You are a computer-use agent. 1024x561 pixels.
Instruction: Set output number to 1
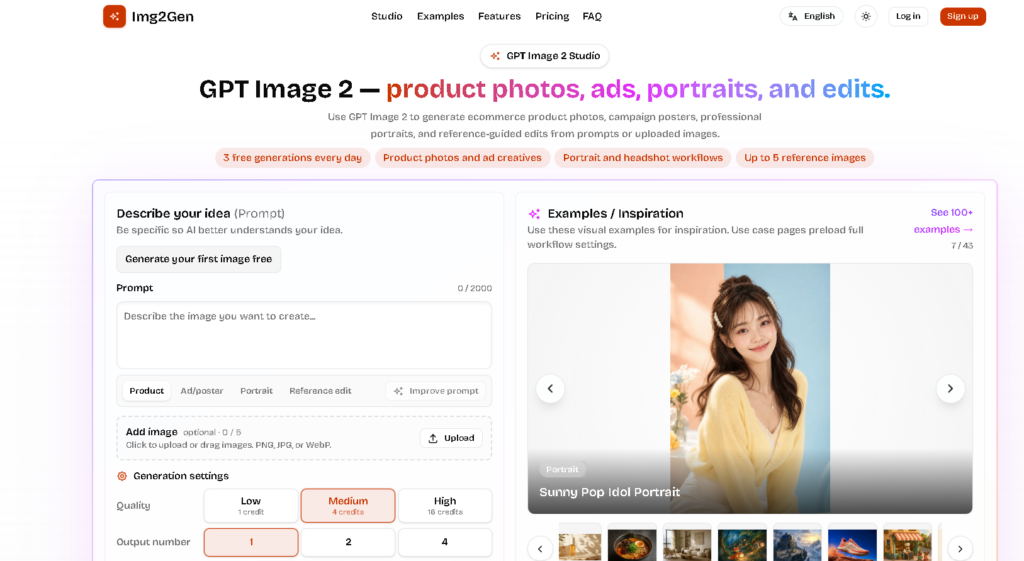coord(251,542)
